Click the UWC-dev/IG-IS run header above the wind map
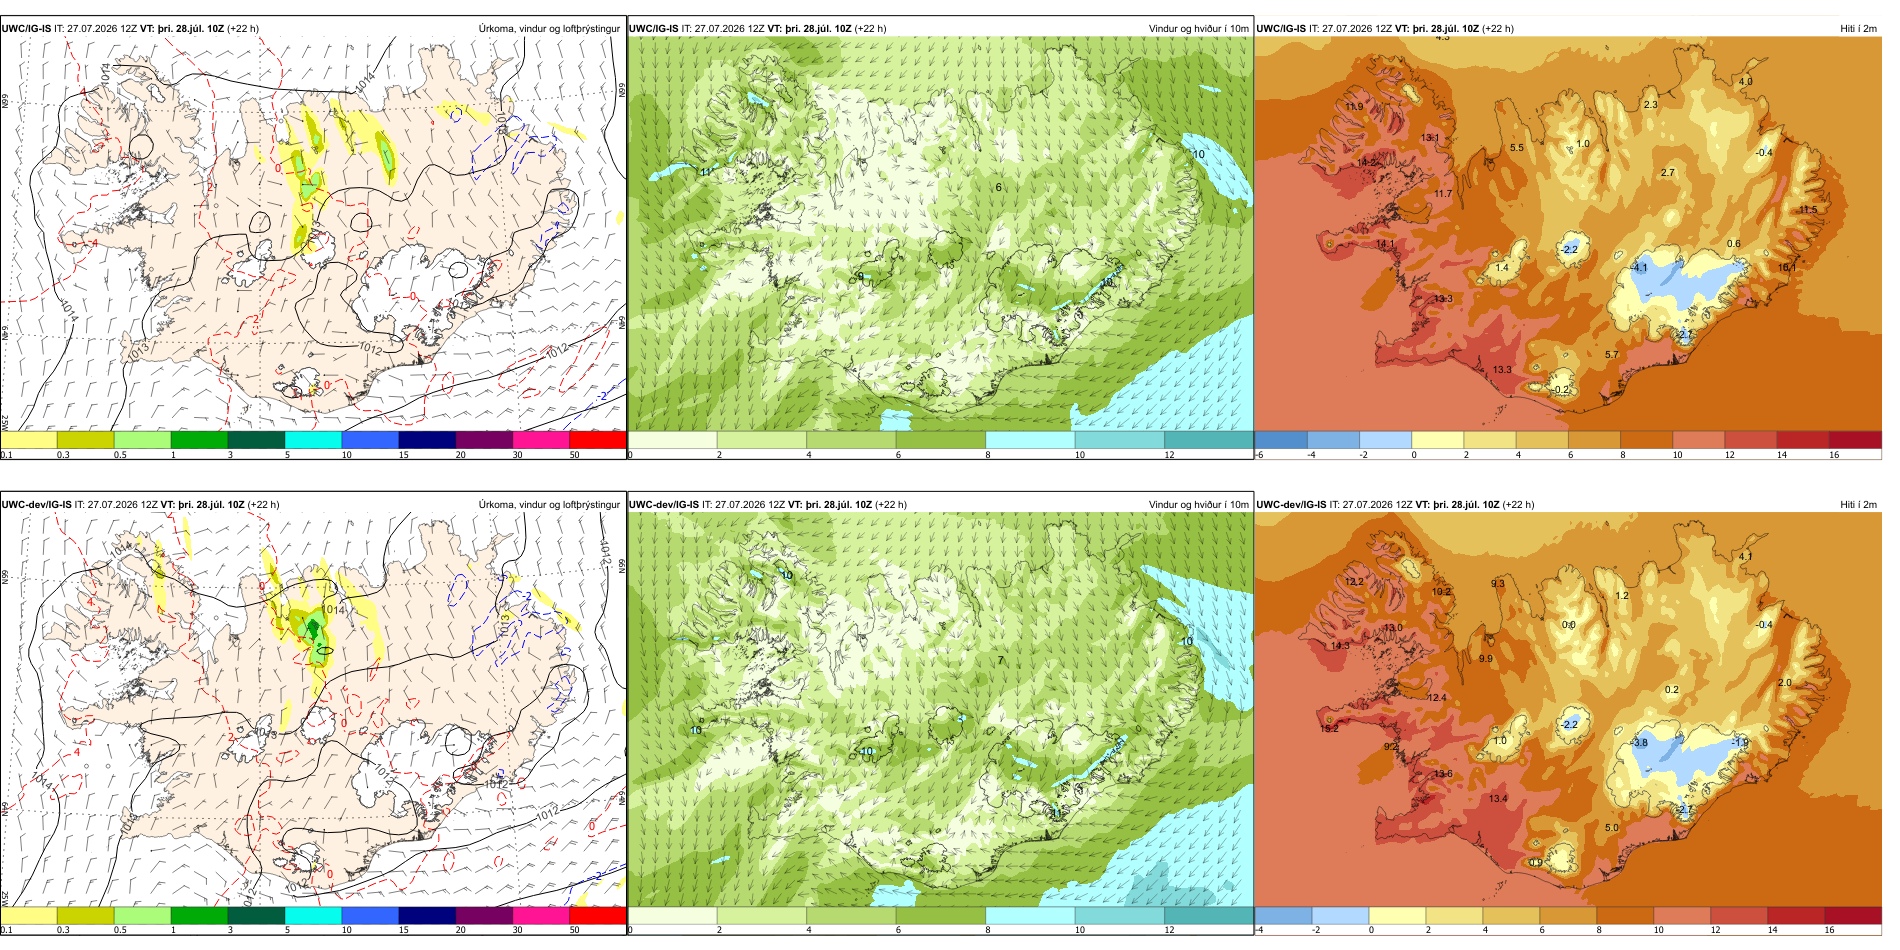Image resolution: width=1900 pixels, height=950 pixels. (x=768, y=505)
